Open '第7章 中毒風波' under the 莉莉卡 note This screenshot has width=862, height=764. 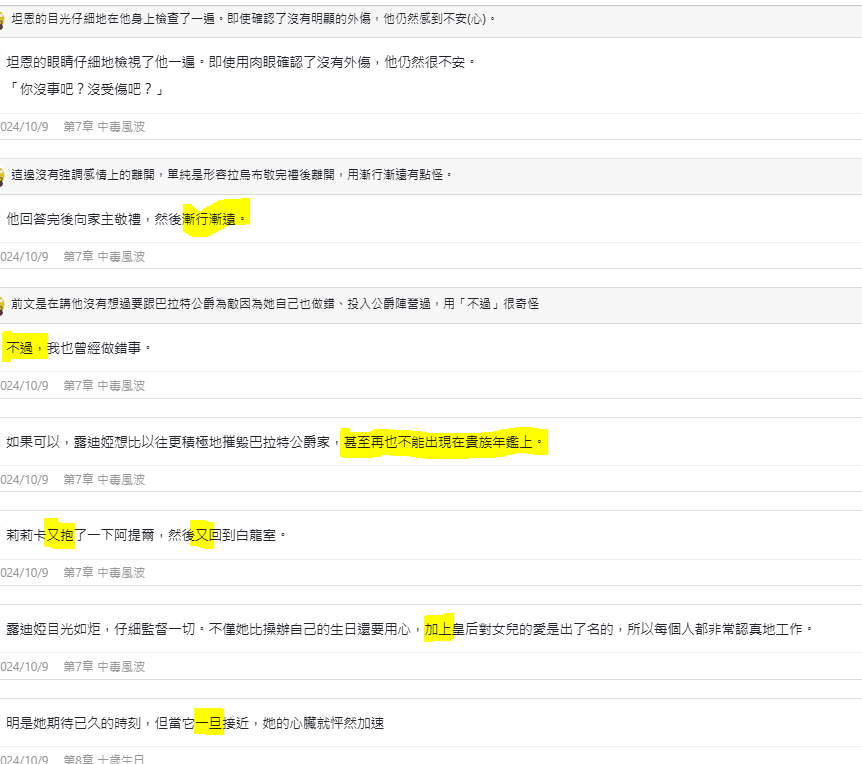click(x=104, y=573)
